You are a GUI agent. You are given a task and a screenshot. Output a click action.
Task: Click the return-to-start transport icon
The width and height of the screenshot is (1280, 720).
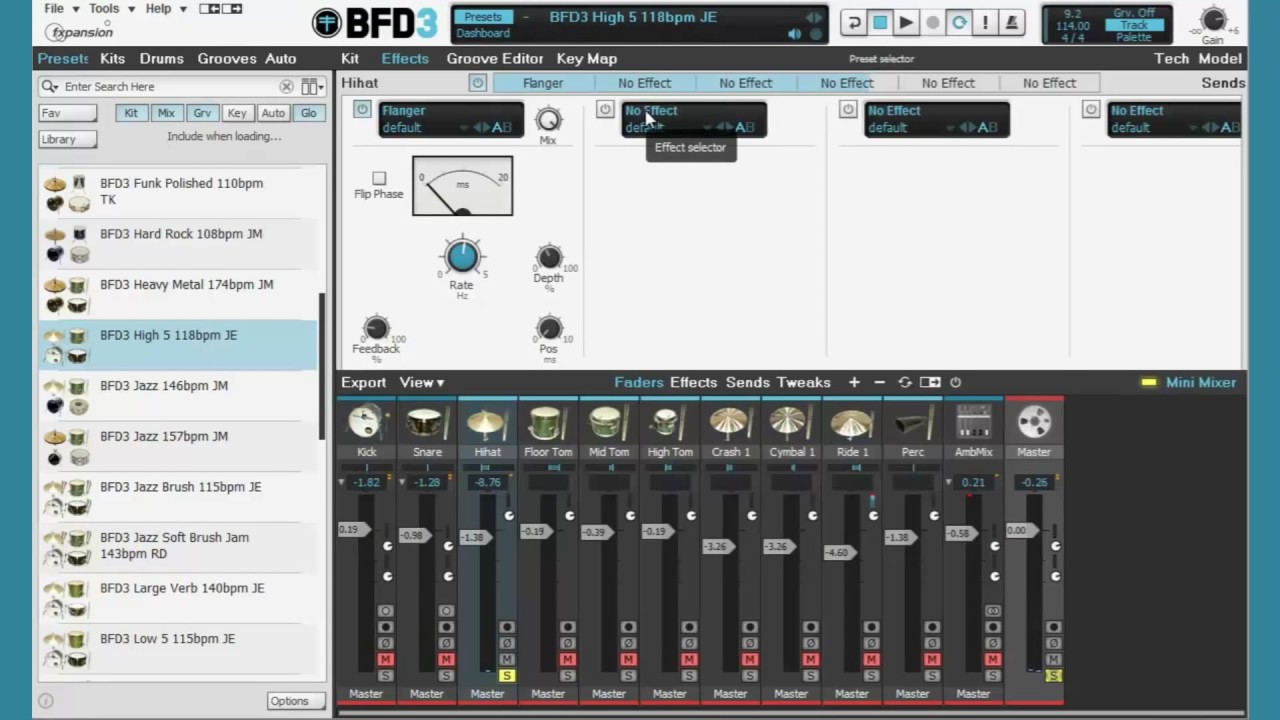pyautogui.click(x=854, y=22)
